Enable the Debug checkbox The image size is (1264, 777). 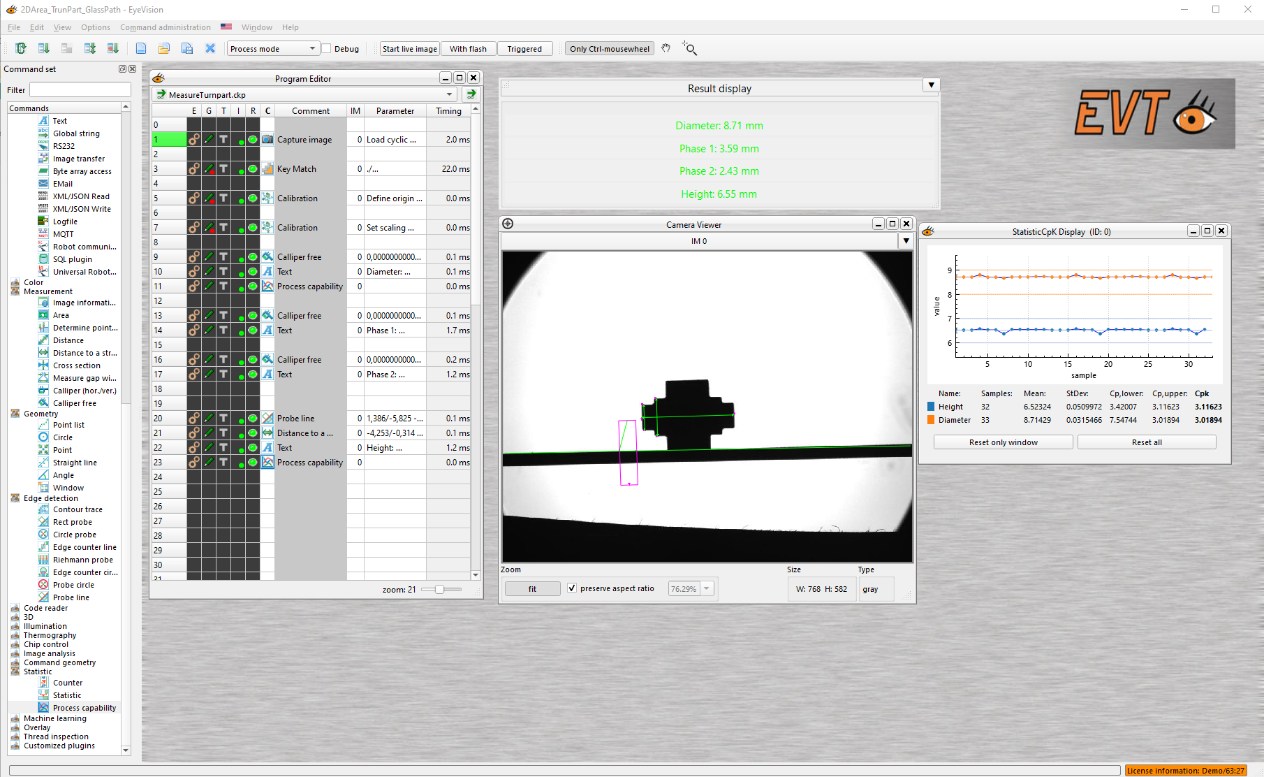click(327, 48)
